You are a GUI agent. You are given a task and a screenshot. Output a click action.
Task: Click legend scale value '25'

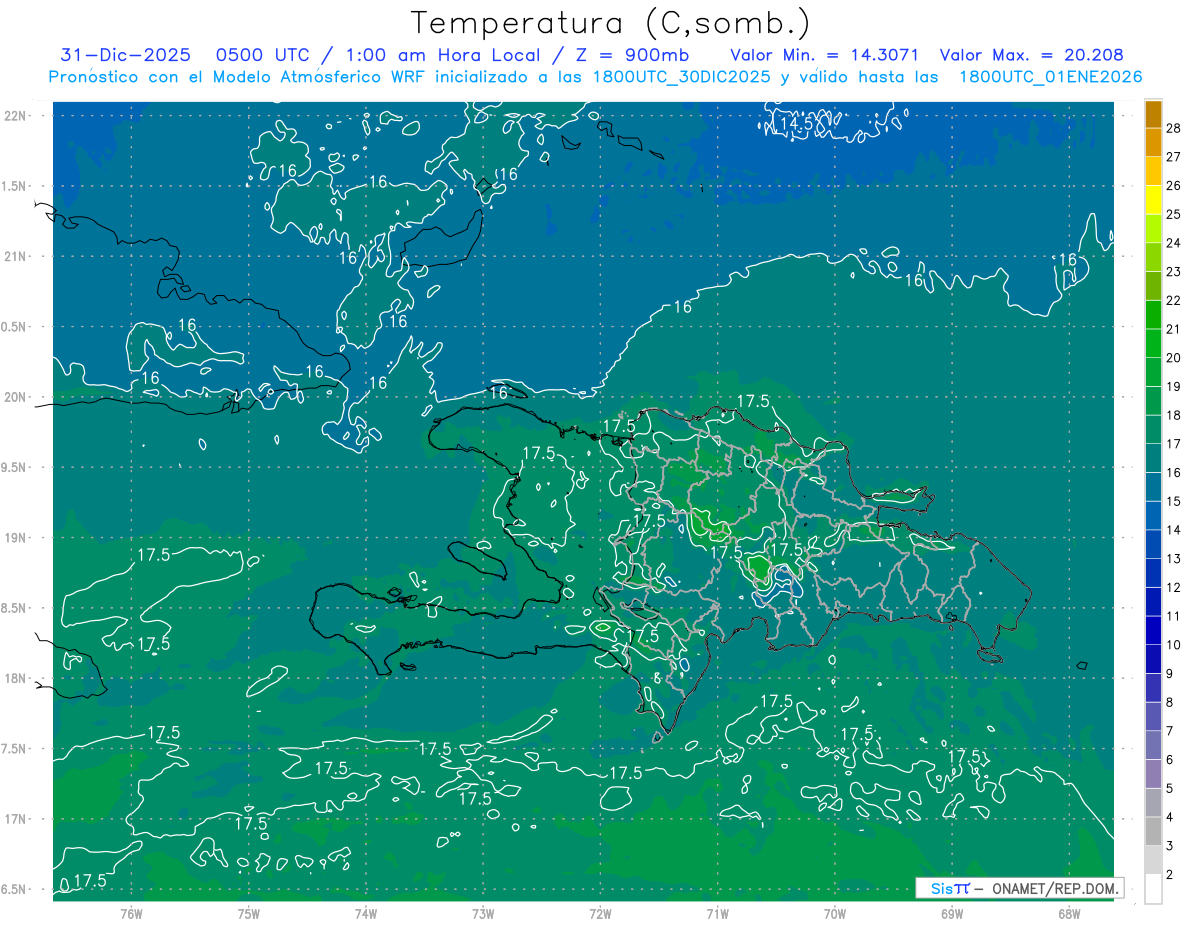tap(1174, 214)
